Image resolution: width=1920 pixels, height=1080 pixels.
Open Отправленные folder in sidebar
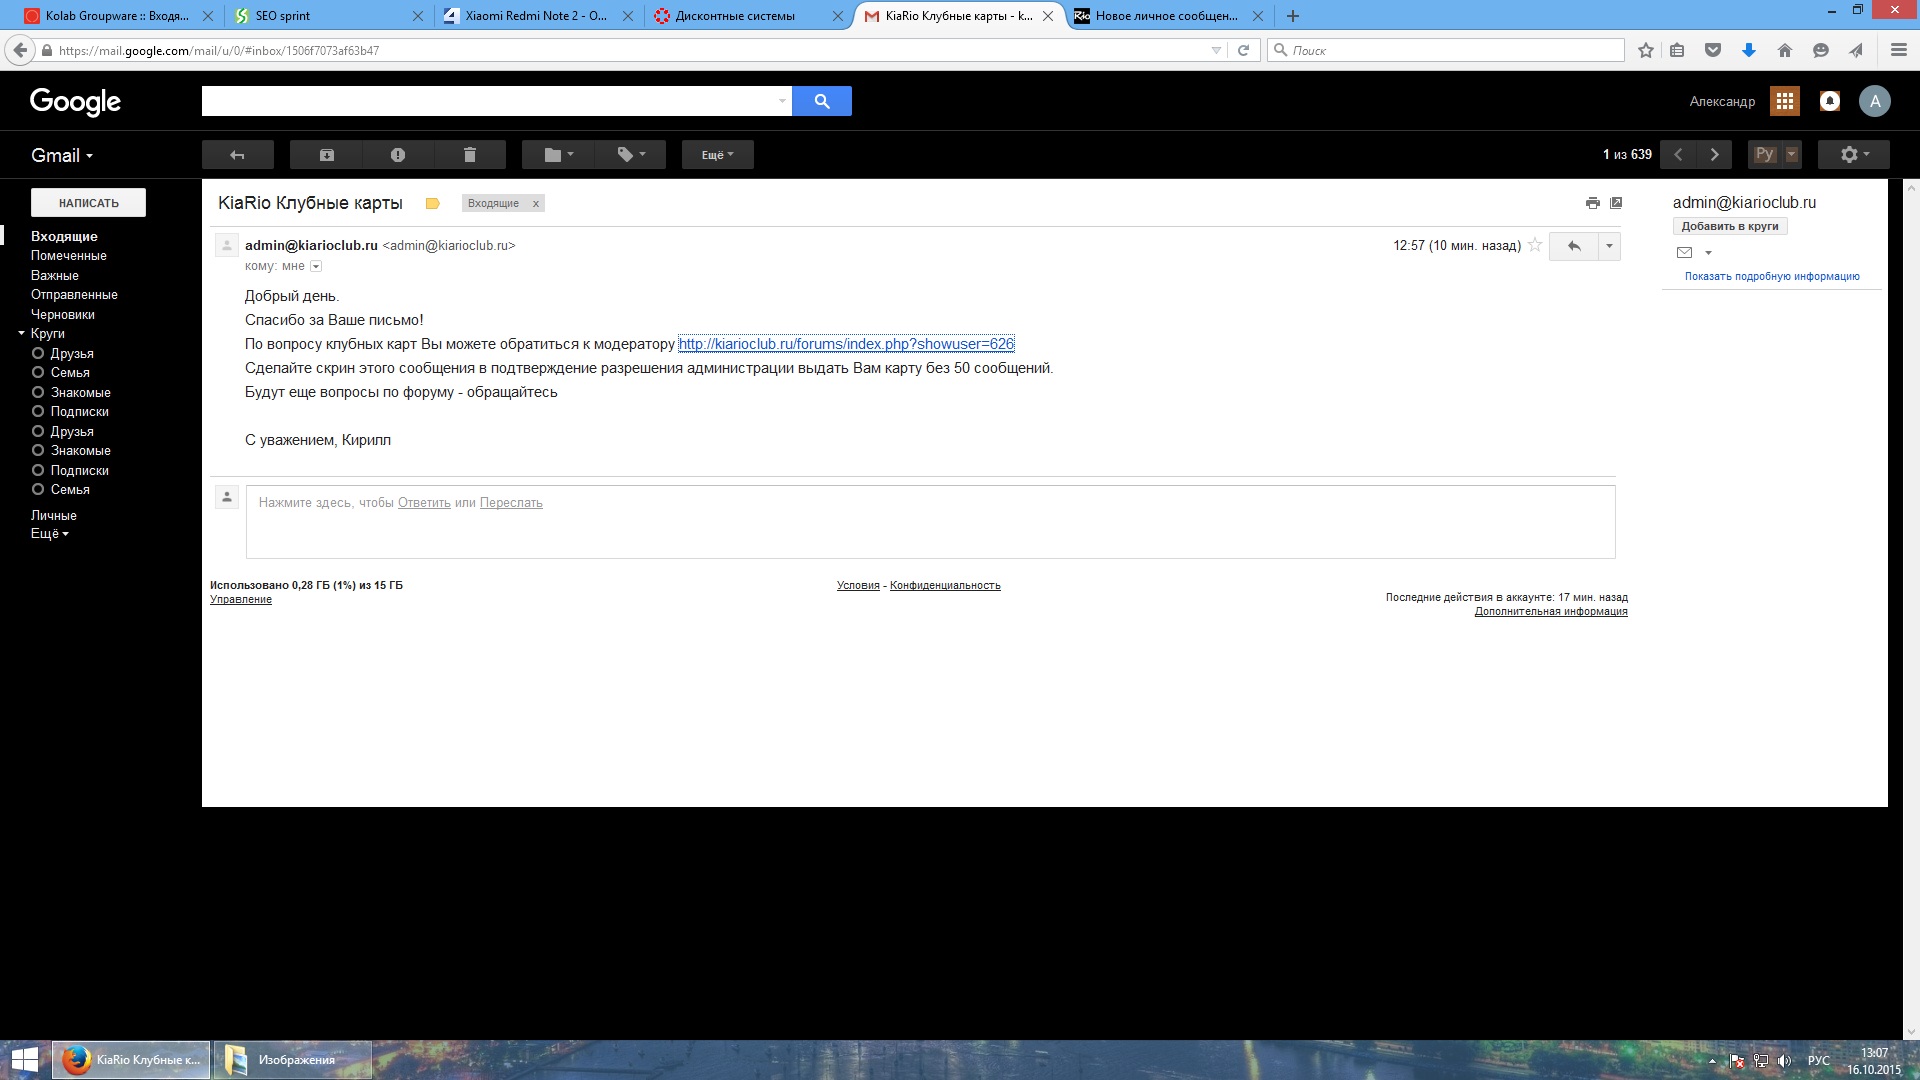click(x=74, y=294)
